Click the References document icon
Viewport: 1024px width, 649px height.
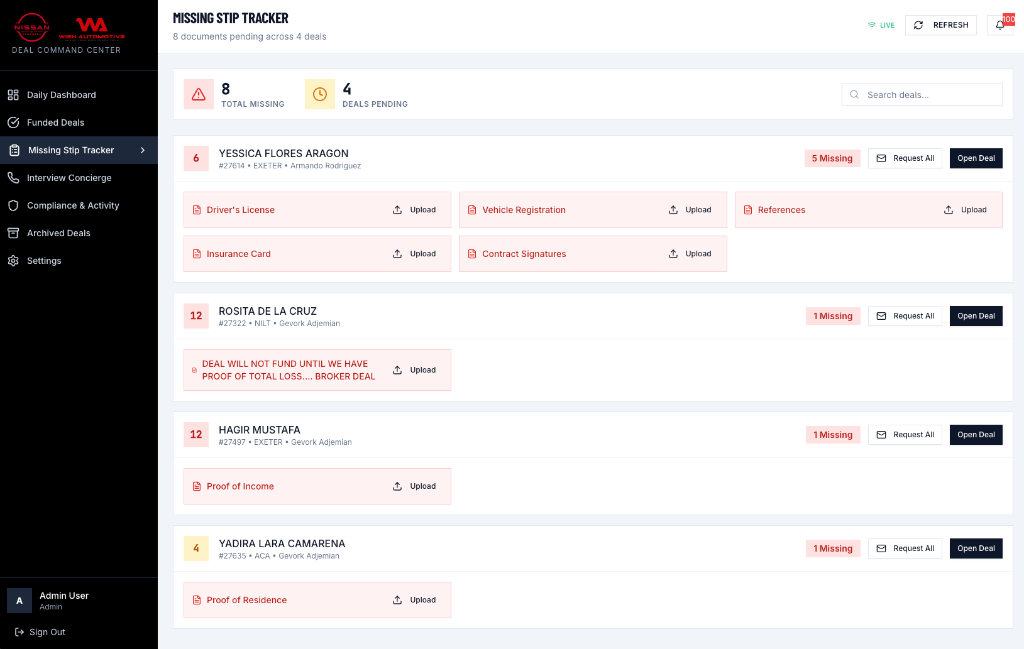pos(748,210)
